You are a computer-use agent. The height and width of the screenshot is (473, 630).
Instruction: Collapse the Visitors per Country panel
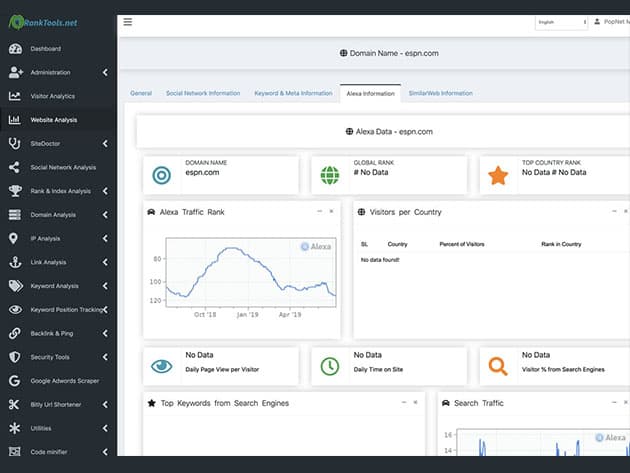(x=612, y=211)
